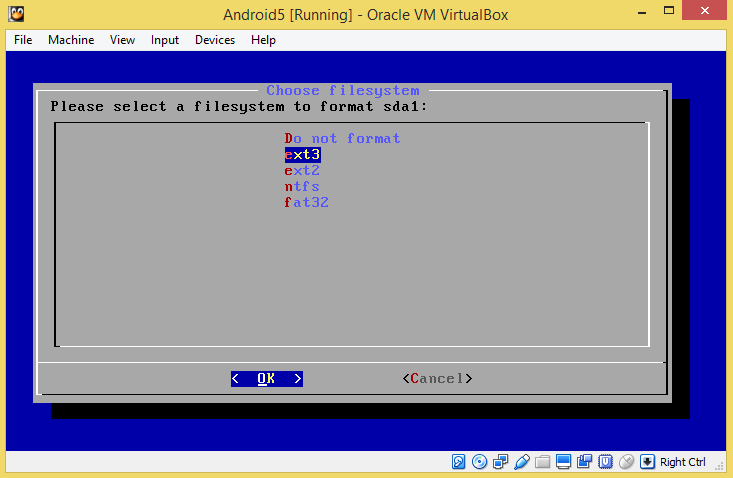The height and width of the screenshot is (478, 733).
Task: Open the Machine menu
Action: 71,40
